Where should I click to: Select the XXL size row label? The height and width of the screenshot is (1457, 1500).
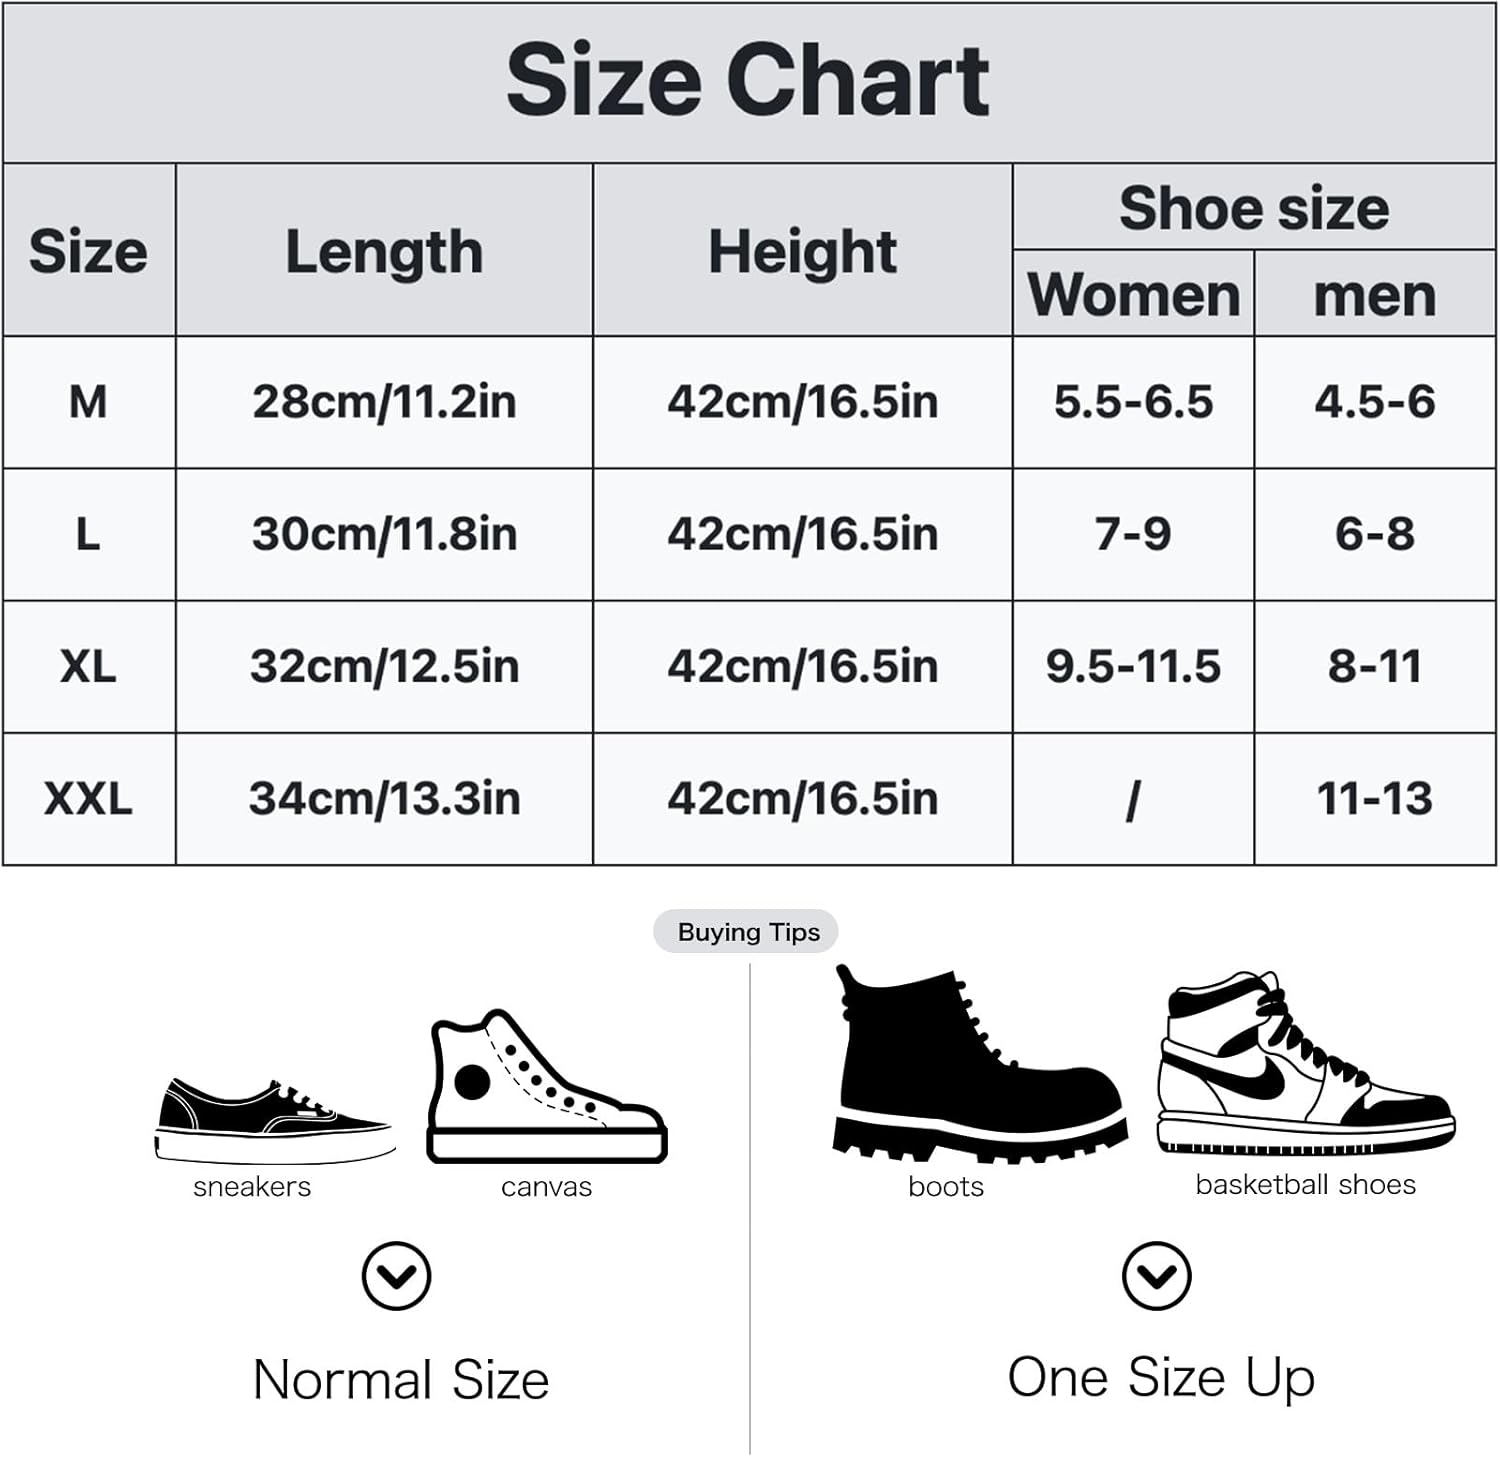click(x=88, y=799)
